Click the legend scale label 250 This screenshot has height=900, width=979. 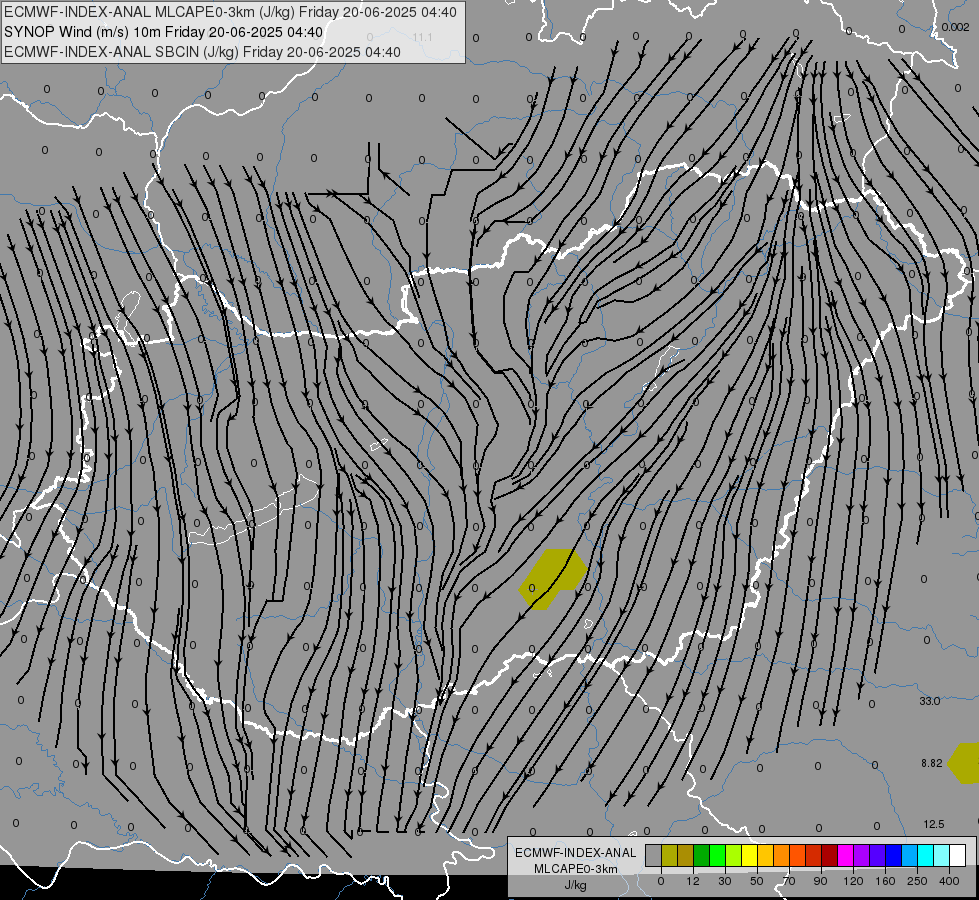click(x=917, y=881)
